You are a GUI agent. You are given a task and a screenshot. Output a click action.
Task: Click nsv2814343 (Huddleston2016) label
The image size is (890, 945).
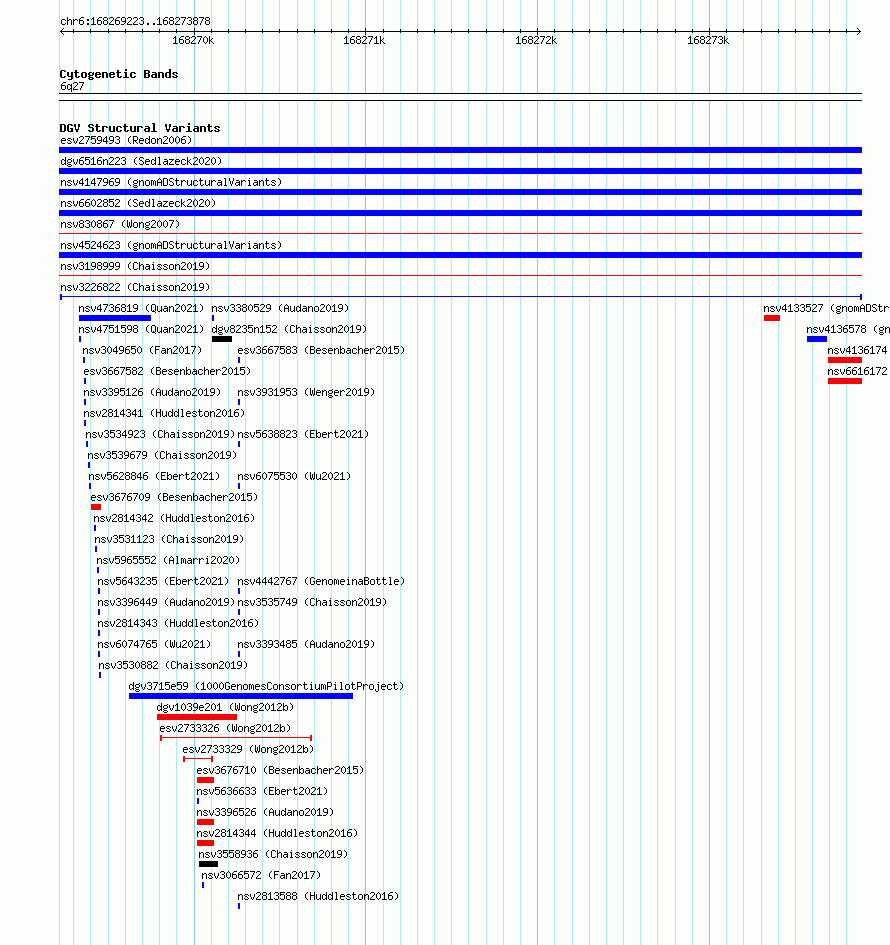178,624
